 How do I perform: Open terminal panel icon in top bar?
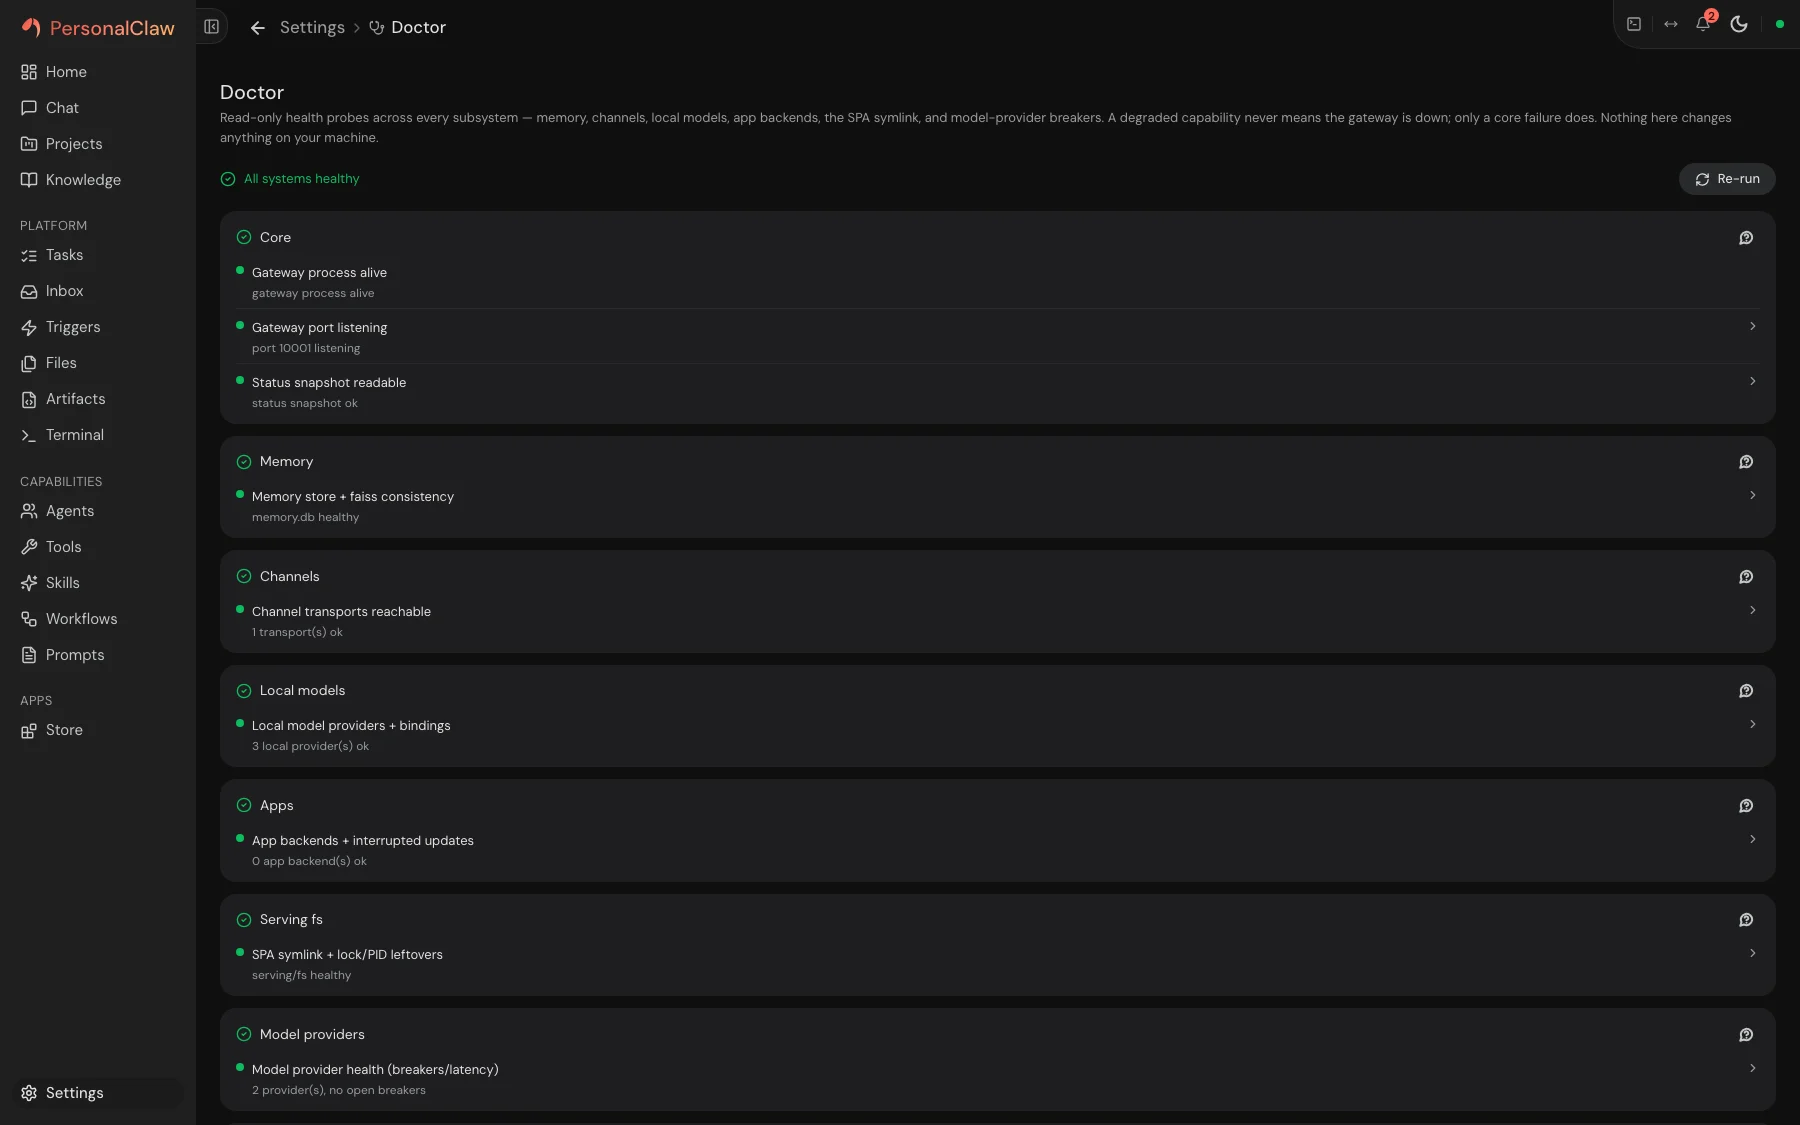point(1634,24)
